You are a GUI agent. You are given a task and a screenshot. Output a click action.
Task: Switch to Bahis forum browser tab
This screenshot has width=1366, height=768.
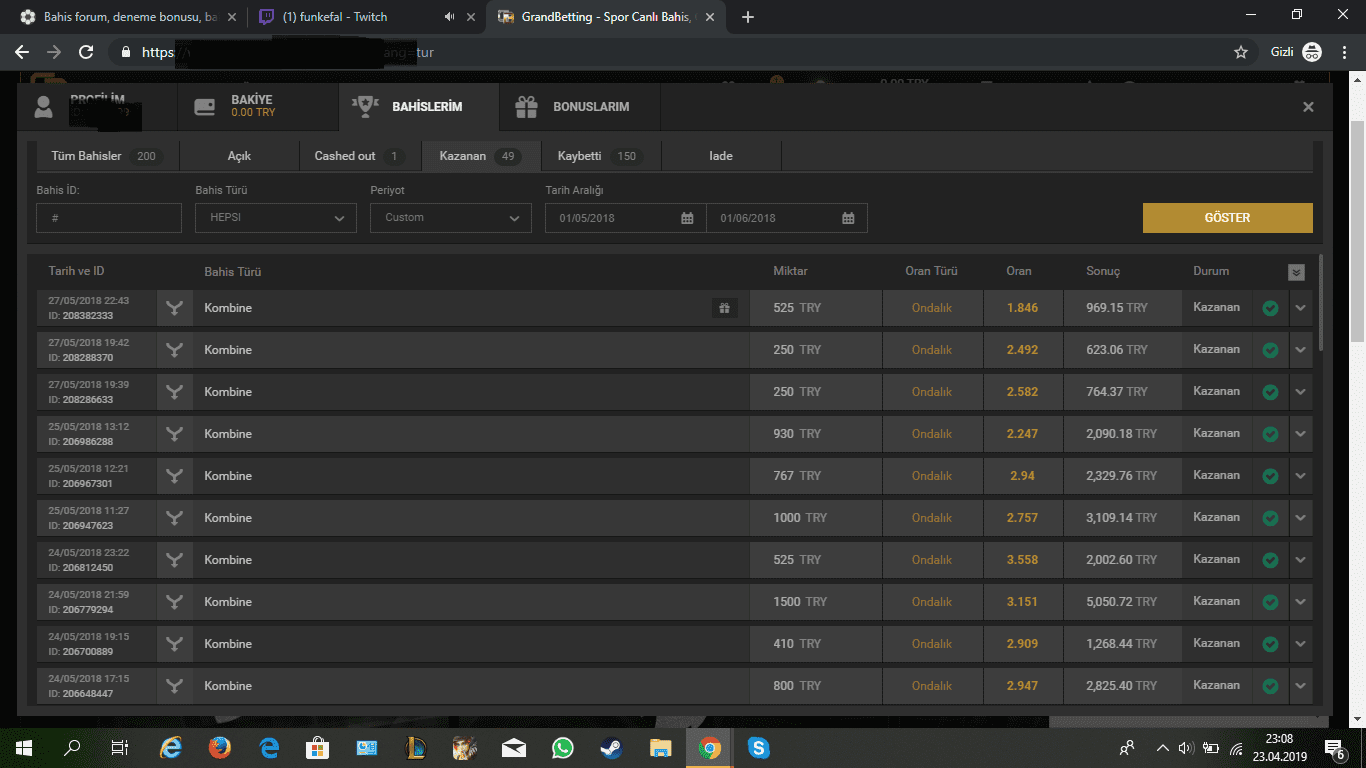pos(128,17)
